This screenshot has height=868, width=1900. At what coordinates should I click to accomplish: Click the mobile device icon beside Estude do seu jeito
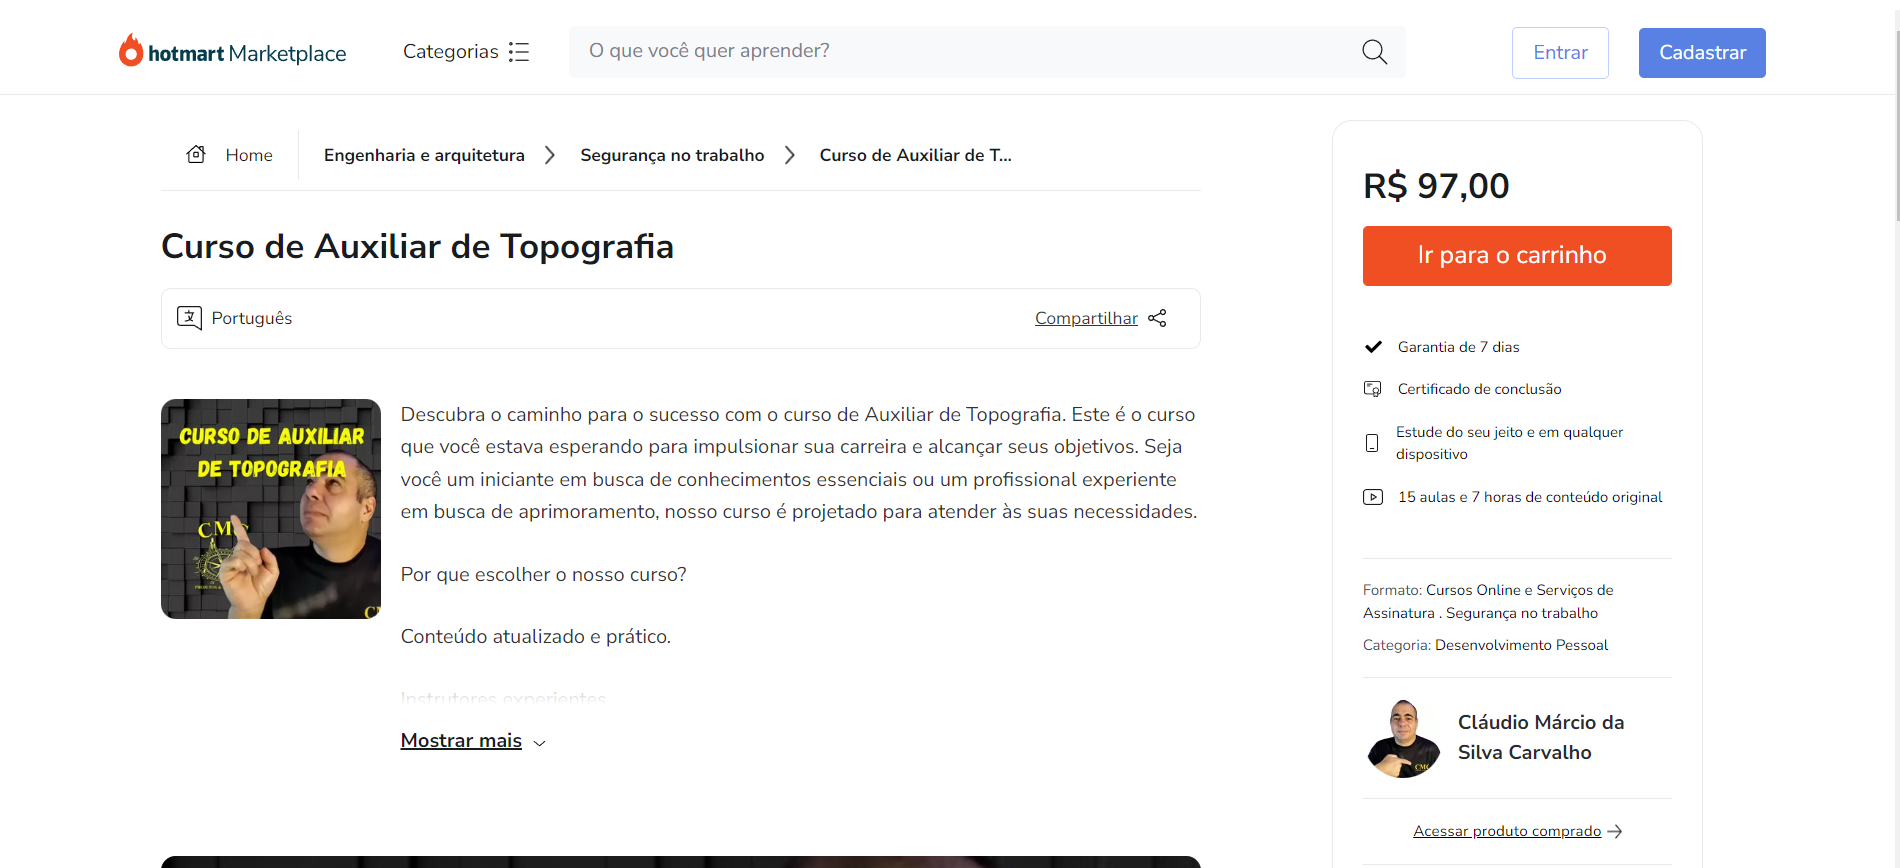[1372, 443]
